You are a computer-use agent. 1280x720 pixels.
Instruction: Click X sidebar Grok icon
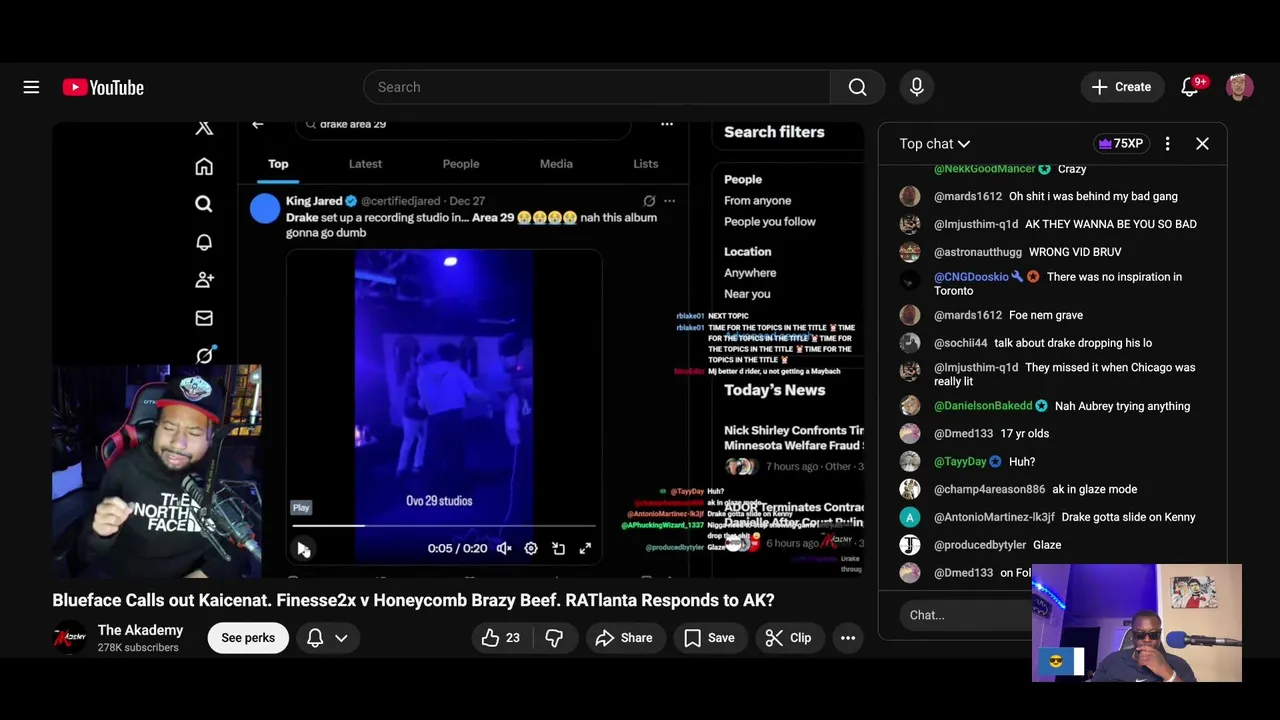click(x=205, y=355)
